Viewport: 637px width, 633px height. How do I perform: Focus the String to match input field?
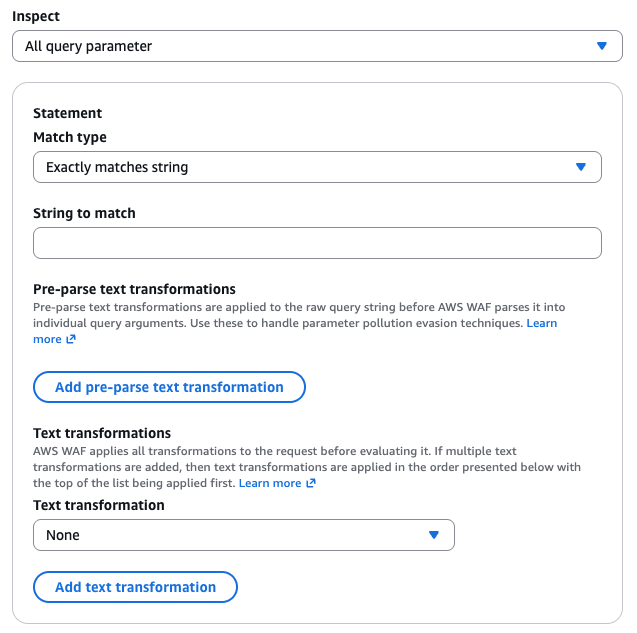click(317, 243)
